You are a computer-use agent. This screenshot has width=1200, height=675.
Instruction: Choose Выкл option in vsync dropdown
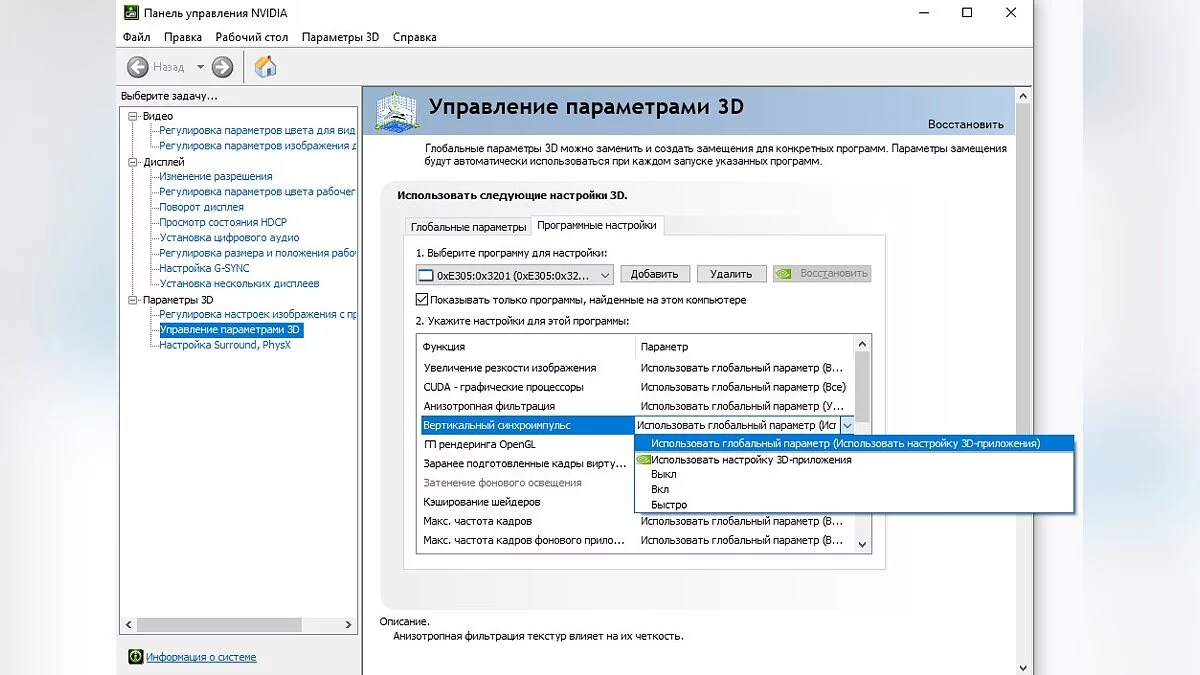click(854, 475)
